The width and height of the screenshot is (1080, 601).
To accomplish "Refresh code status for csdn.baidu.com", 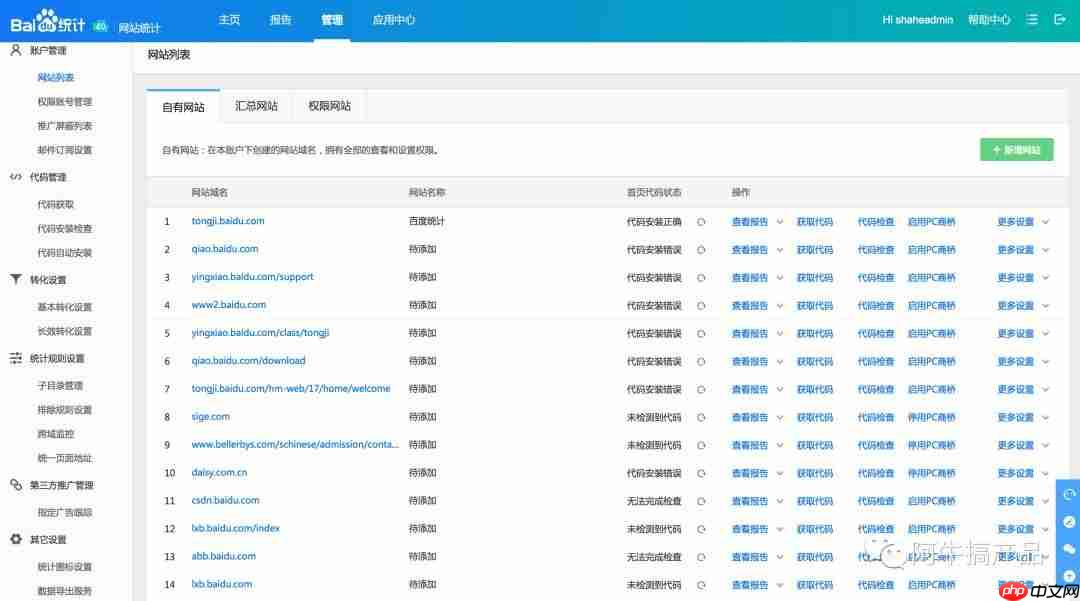I will coord(701,501).
